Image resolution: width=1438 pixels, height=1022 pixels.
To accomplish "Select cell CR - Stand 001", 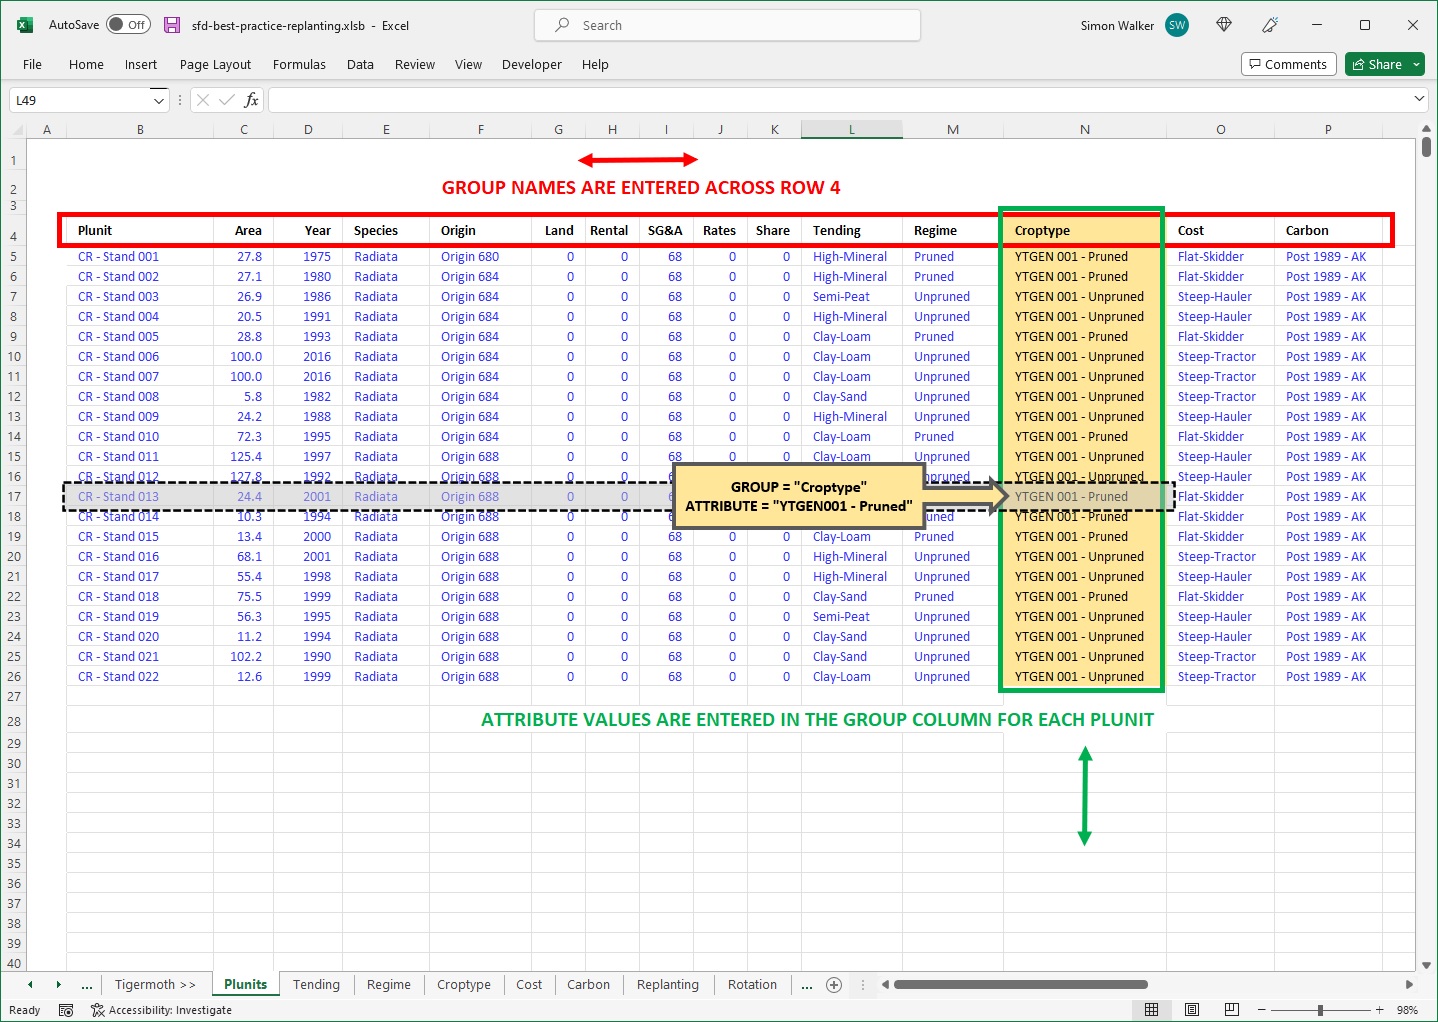I will click(140, 257).
